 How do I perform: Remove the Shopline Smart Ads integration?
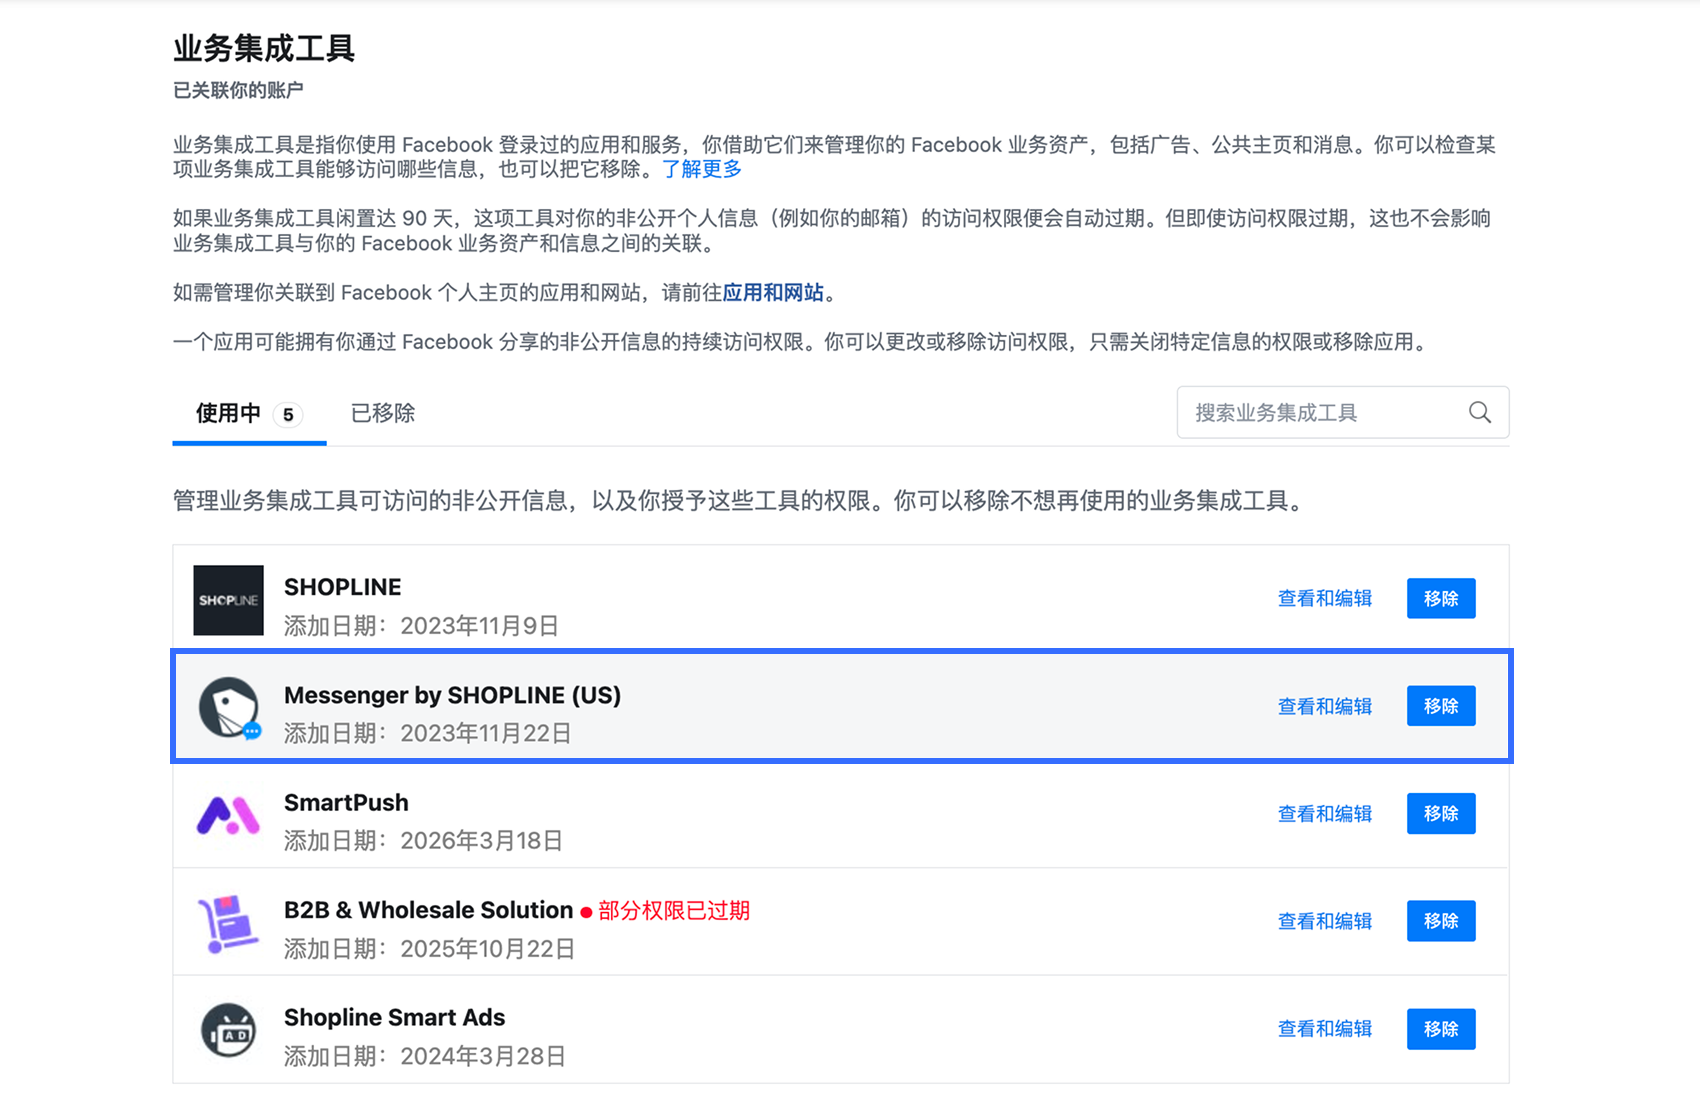coord(1441,1029)
